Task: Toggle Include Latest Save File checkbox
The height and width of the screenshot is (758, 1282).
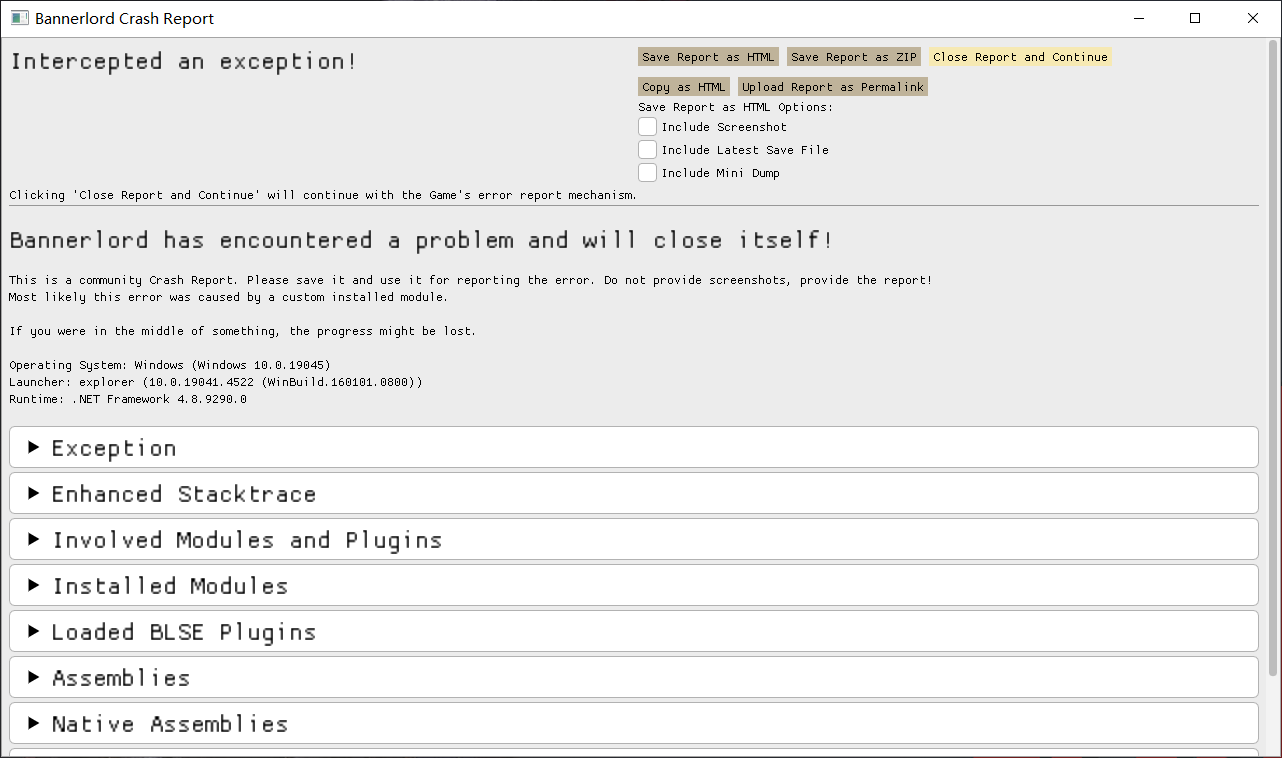Action: tap(648, 150)
